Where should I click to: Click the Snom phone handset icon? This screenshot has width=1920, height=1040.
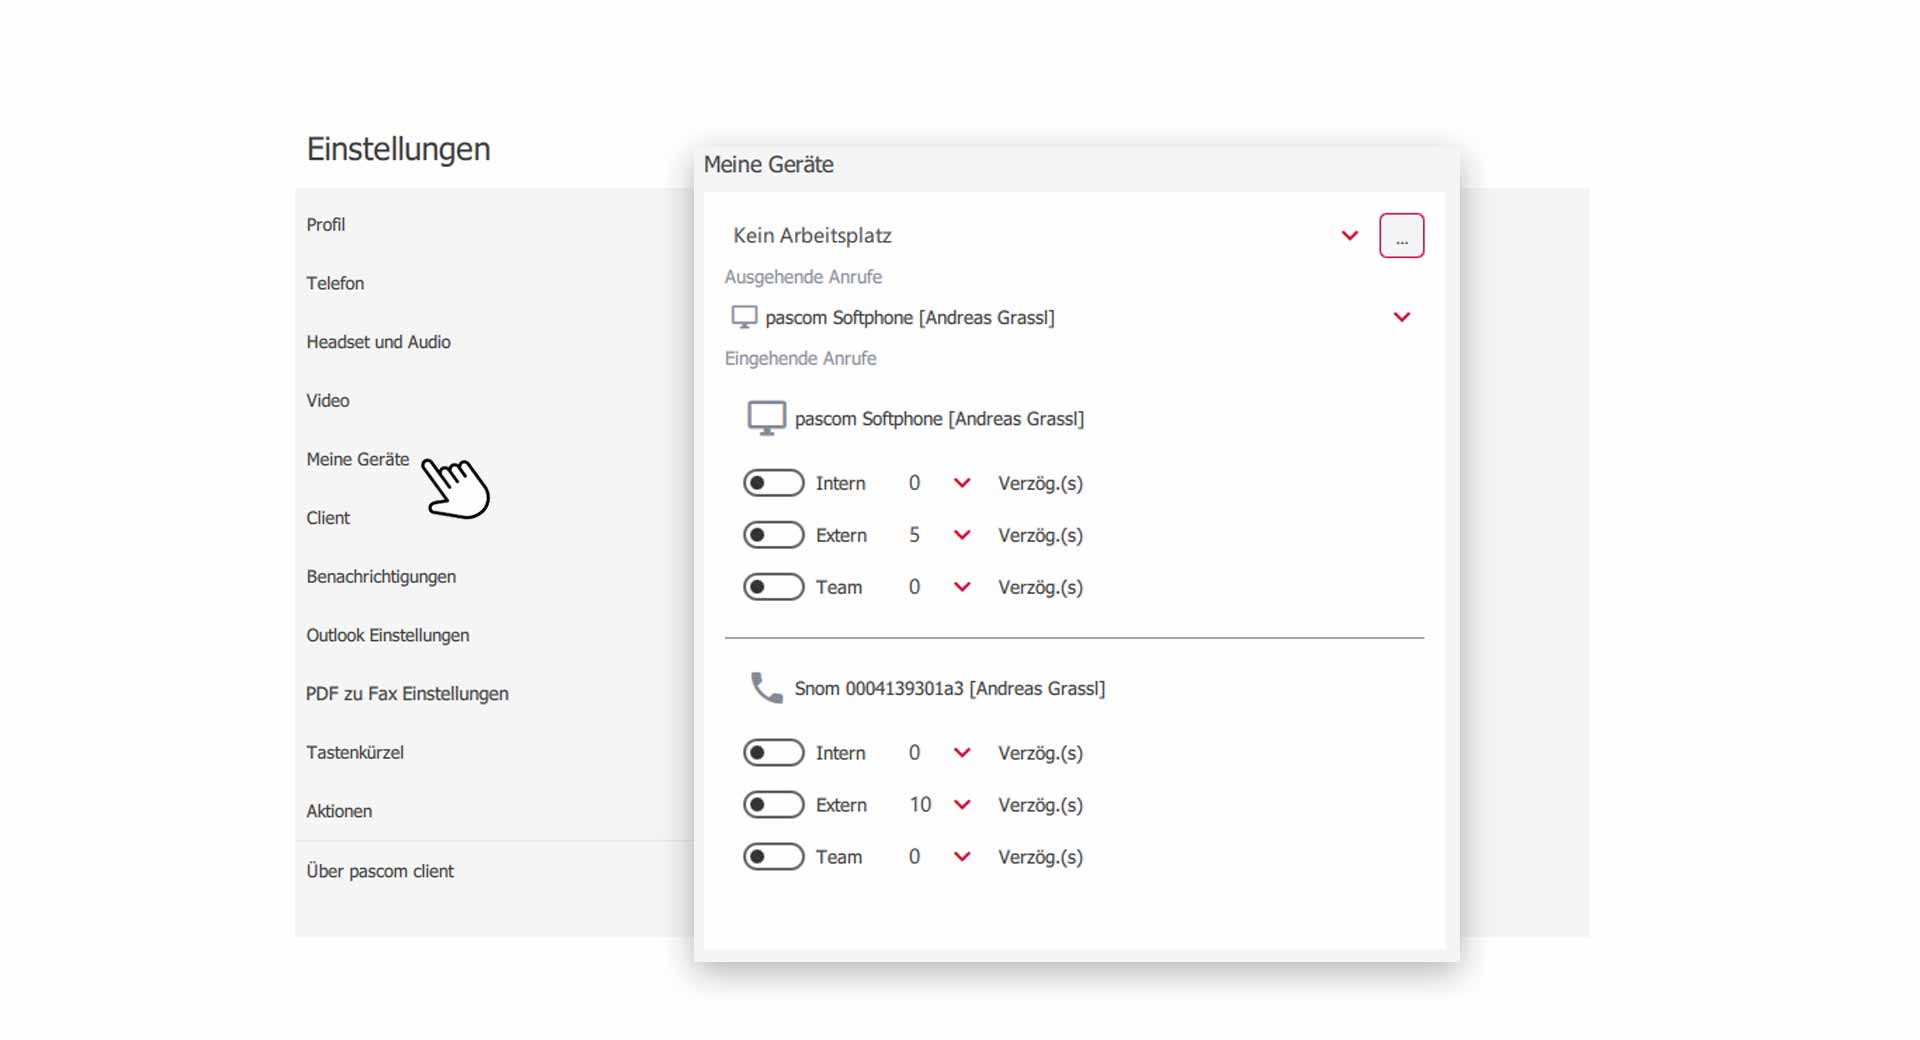(x=767, y=688)
